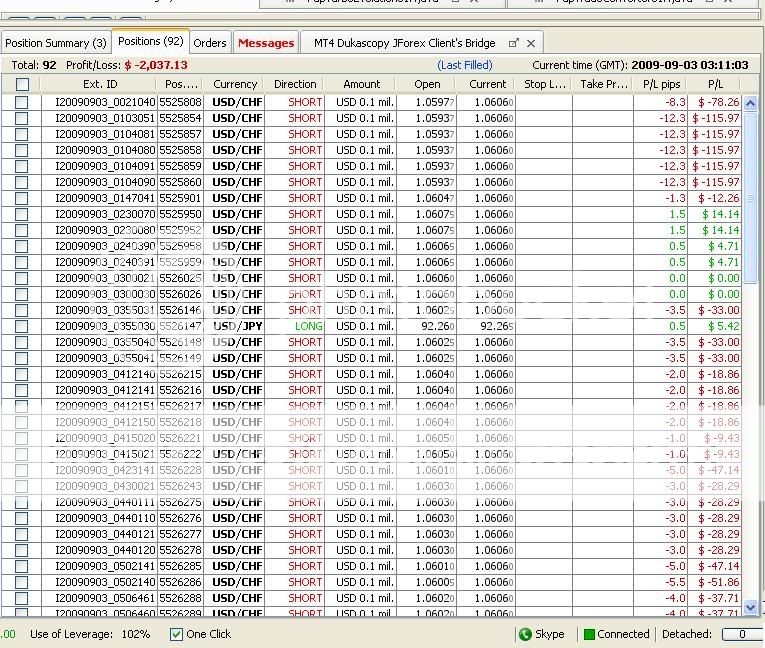Sort by the Open column header
The height and width of the screenshot is (648, 765).
[427, 84]
